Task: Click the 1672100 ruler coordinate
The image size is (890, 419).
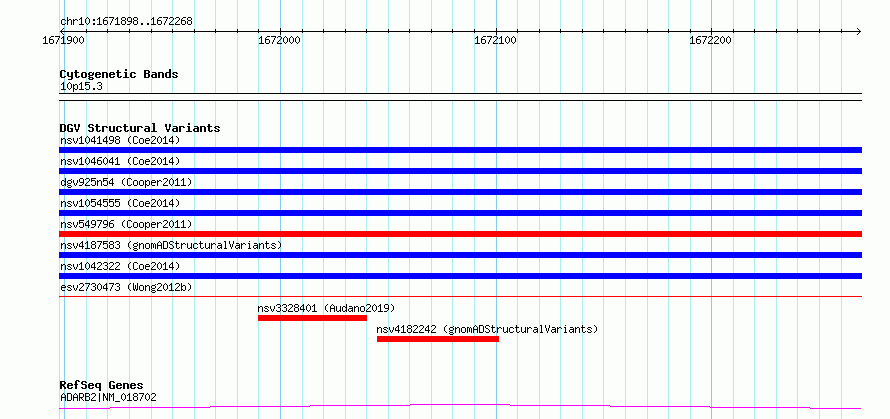Action: coord(495,41)
